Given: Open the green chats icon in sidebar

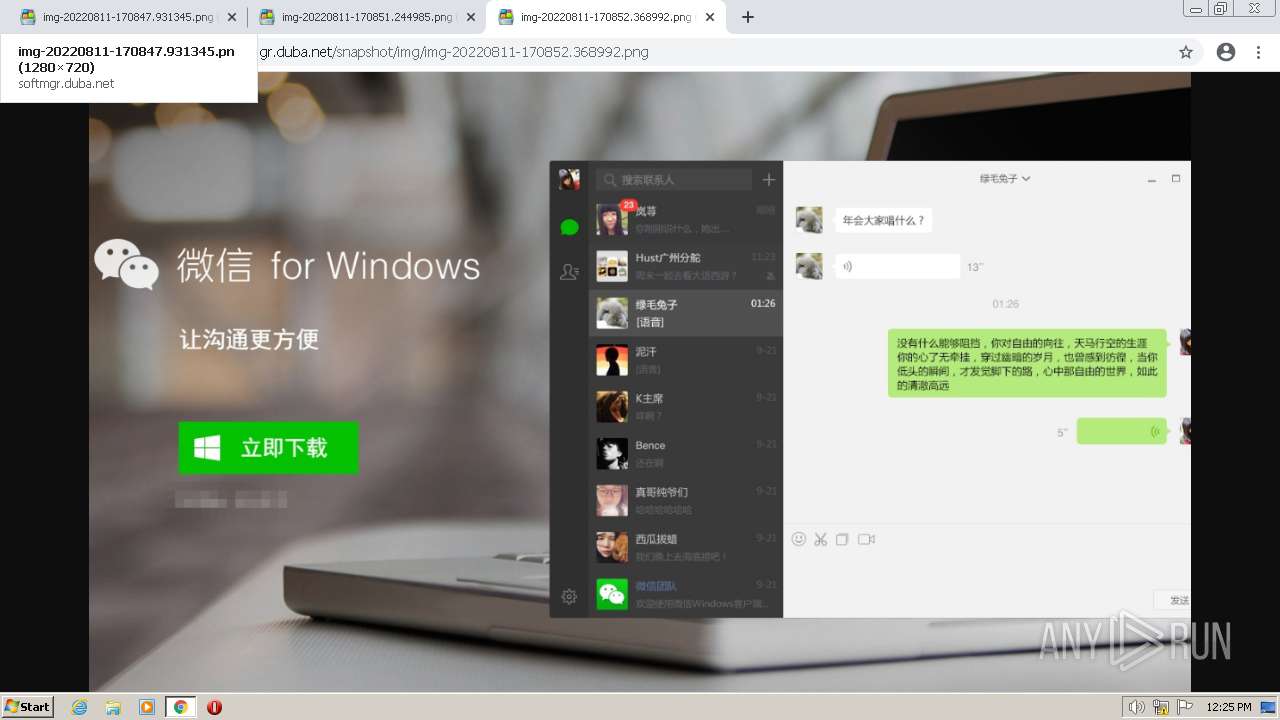Looking at the screenshot, I should [x=569, y=227].
